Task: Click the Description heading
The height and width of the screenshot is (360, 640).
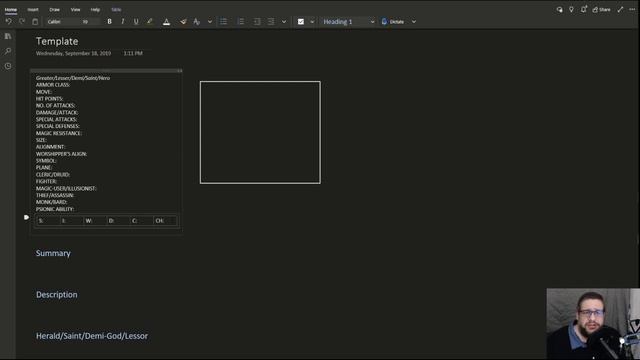Action: coord(57,295)
